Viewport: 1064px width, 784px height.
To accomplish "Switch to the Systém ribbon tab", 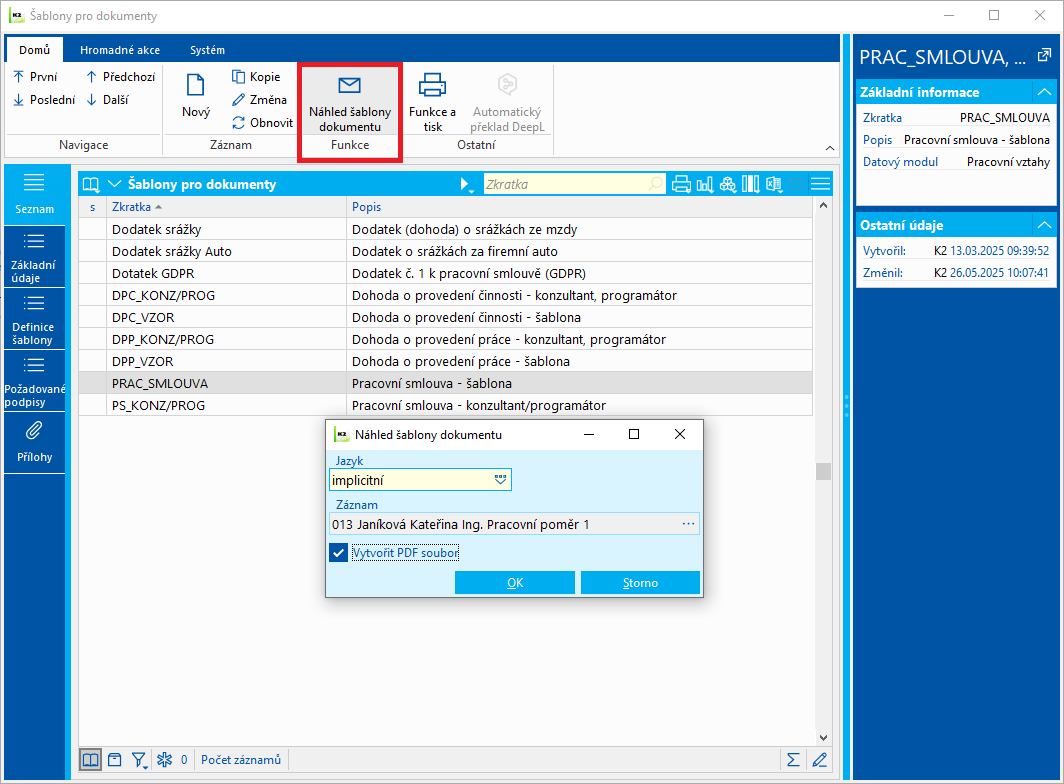I will (x=207, y=50).
